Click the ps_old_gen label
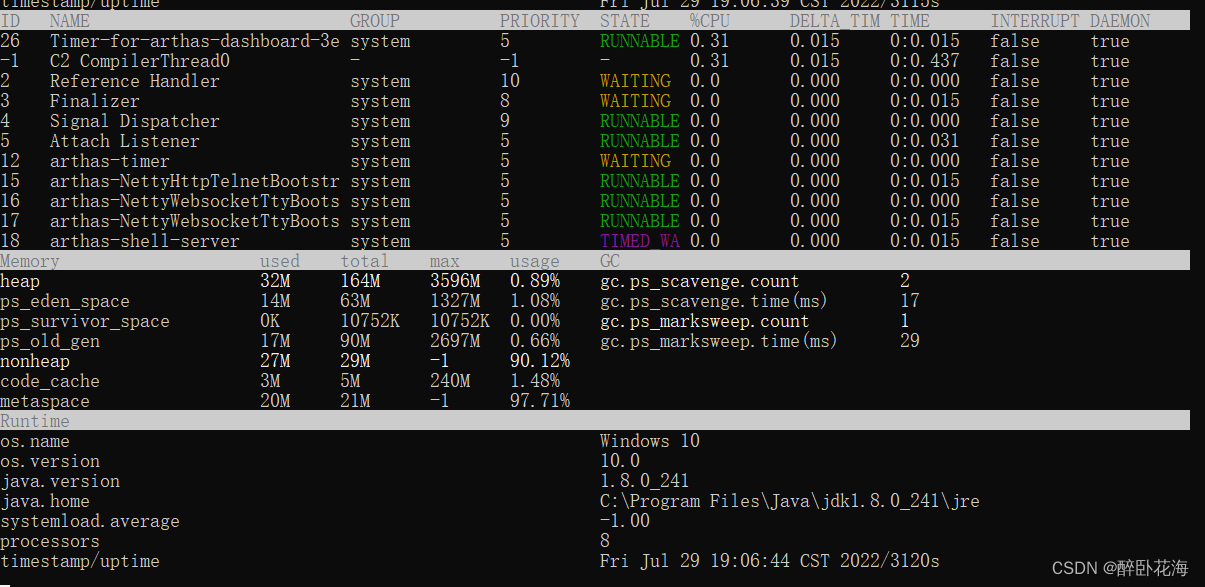The width and height of the screenshot is (1205, 587). click(x=50, y=341)
